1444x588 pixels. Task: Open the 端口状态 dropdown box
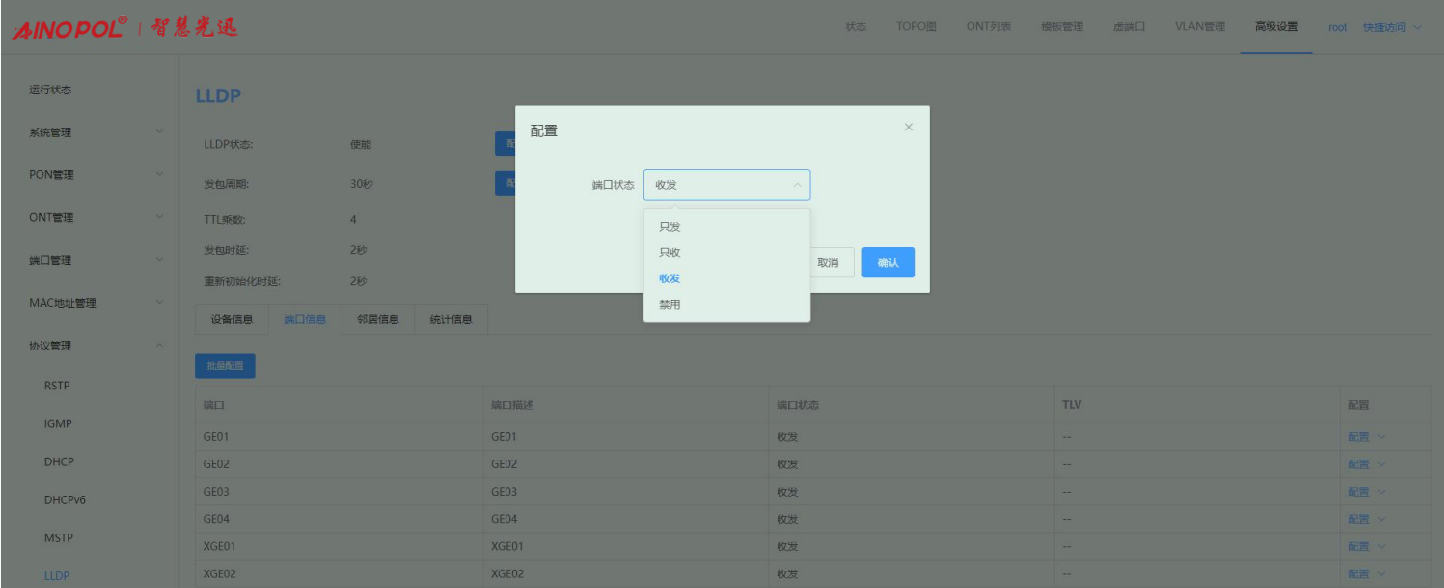pyautogui.click(x=726, y=185)
